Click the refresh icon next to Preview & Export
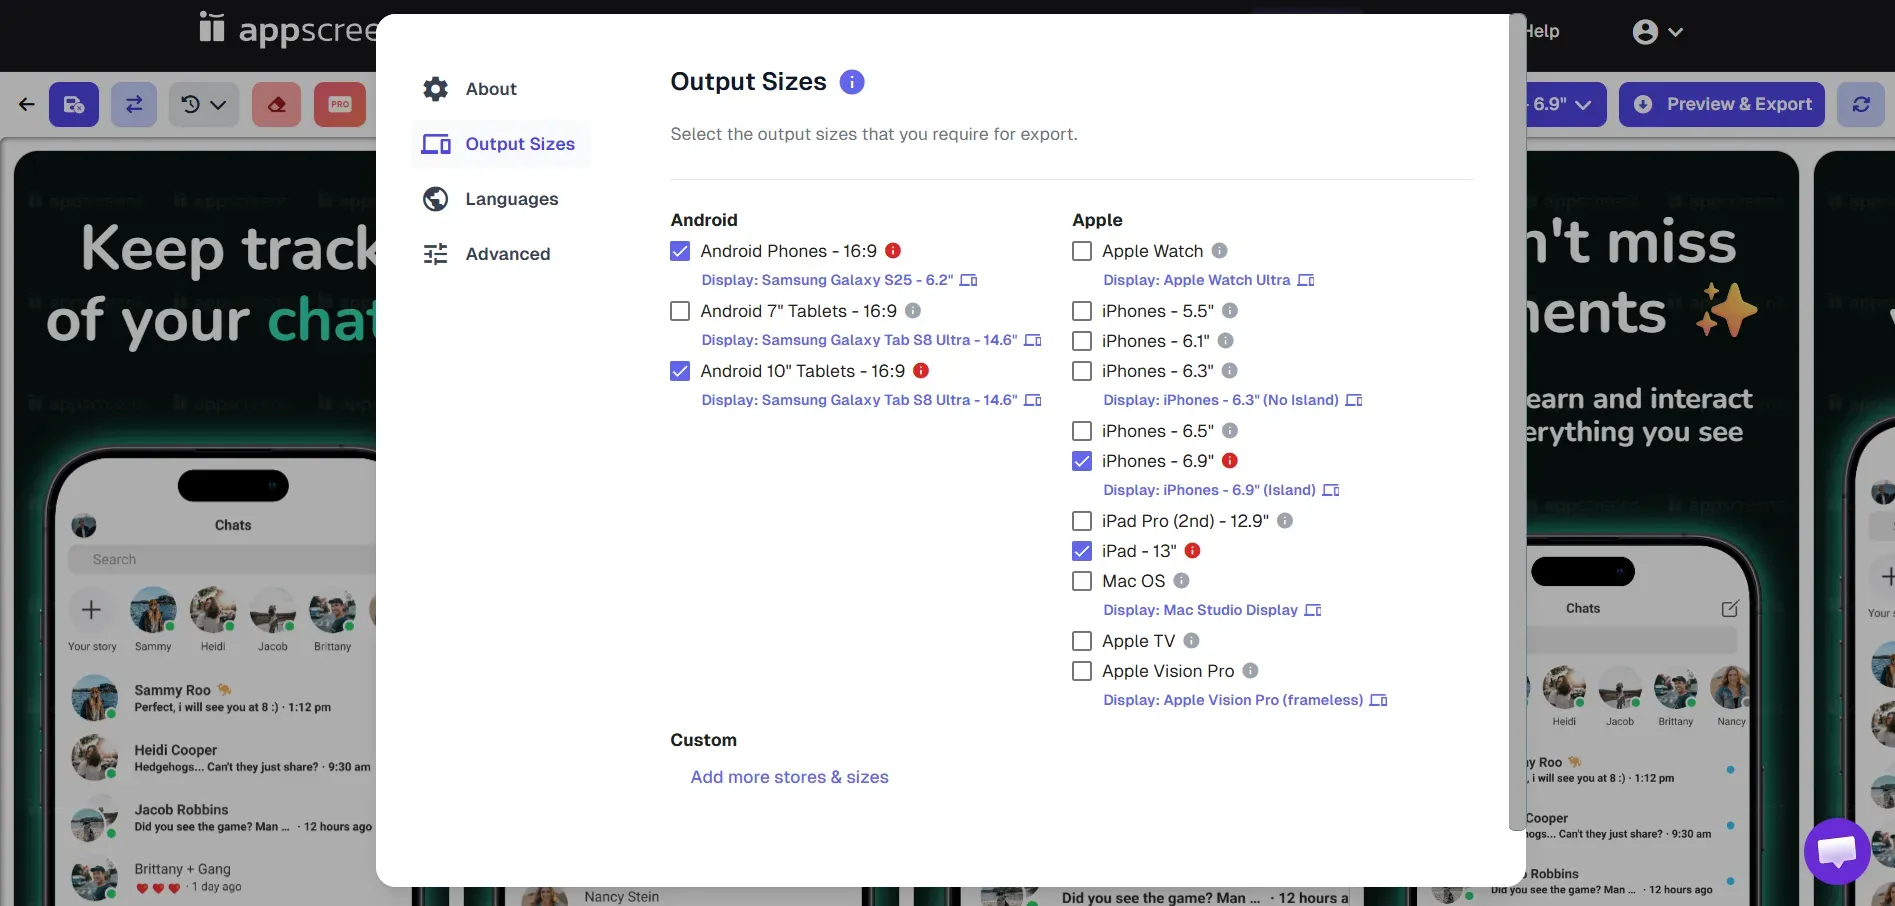 pyautogui.click(x=1860, y=104)
